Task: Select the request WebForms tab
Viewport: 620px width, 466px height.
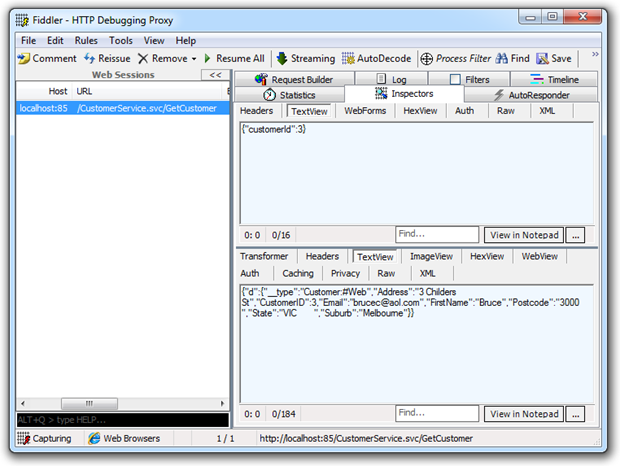Action: pos(365,111)
